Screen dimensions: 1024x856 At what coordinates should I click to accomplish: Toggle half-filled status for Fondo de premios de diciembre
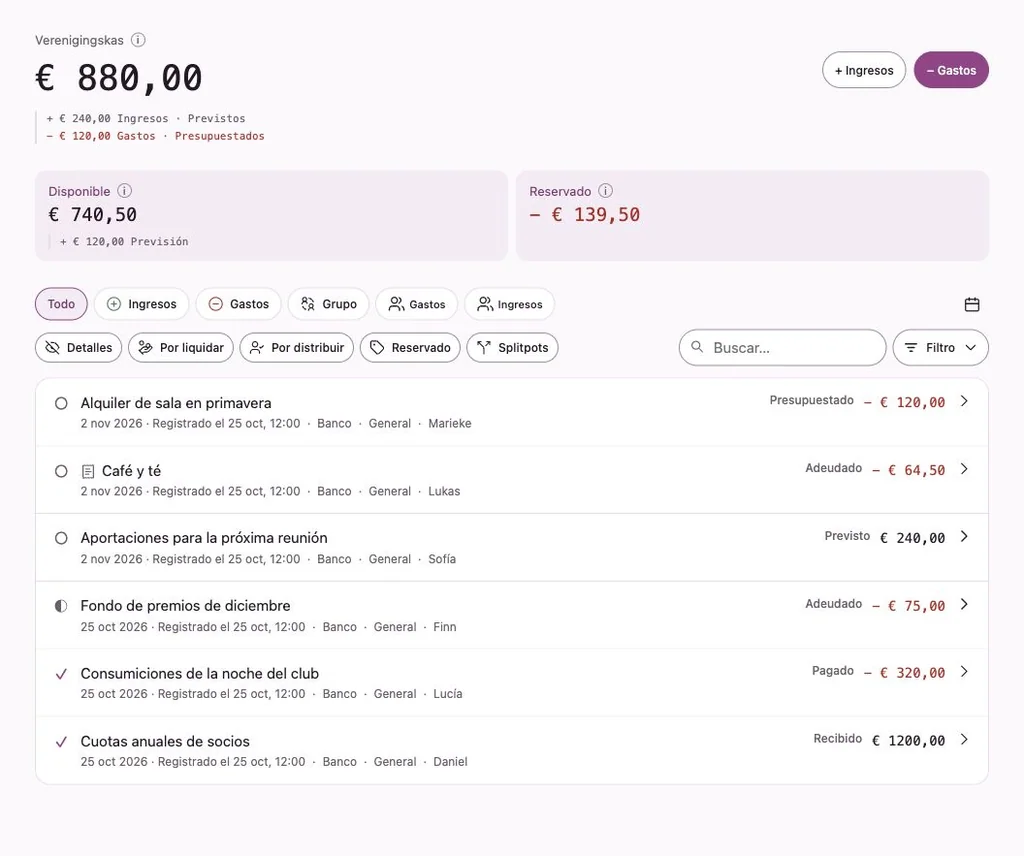[x=61, y=606]
